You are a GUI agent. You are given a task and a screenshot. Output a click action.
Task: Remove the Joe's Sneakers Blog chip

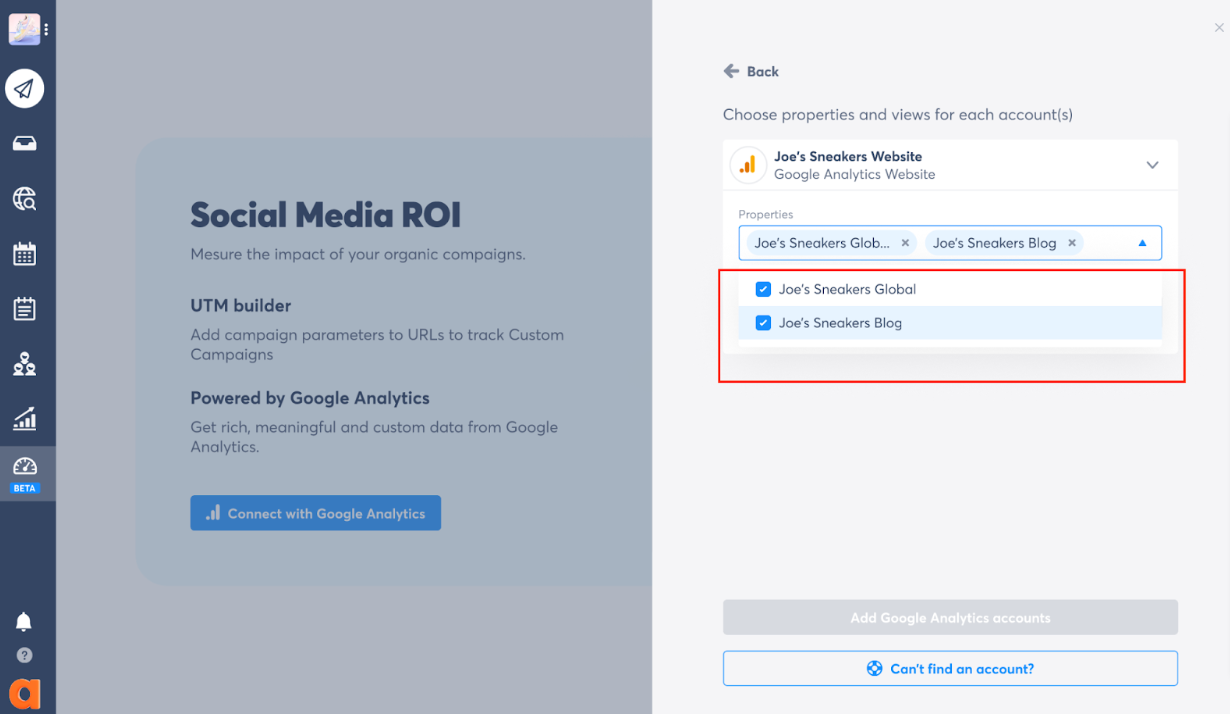pos(1072,243)
